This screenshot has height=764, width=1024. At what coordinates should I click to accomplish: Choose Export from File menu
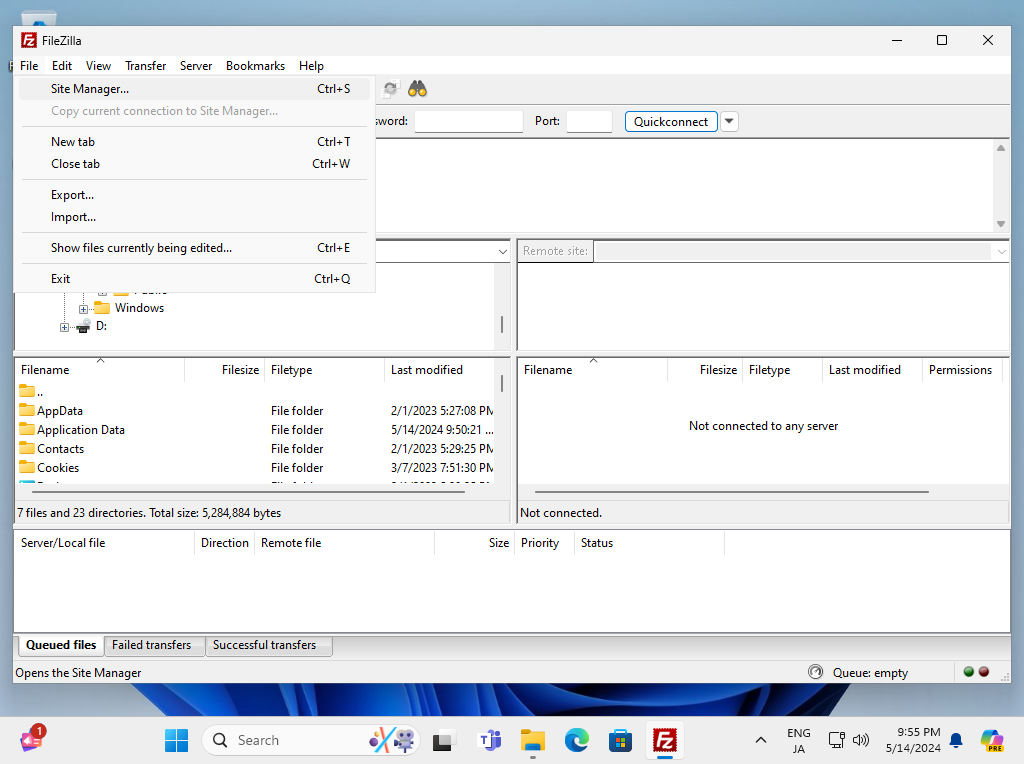(195, 195)
